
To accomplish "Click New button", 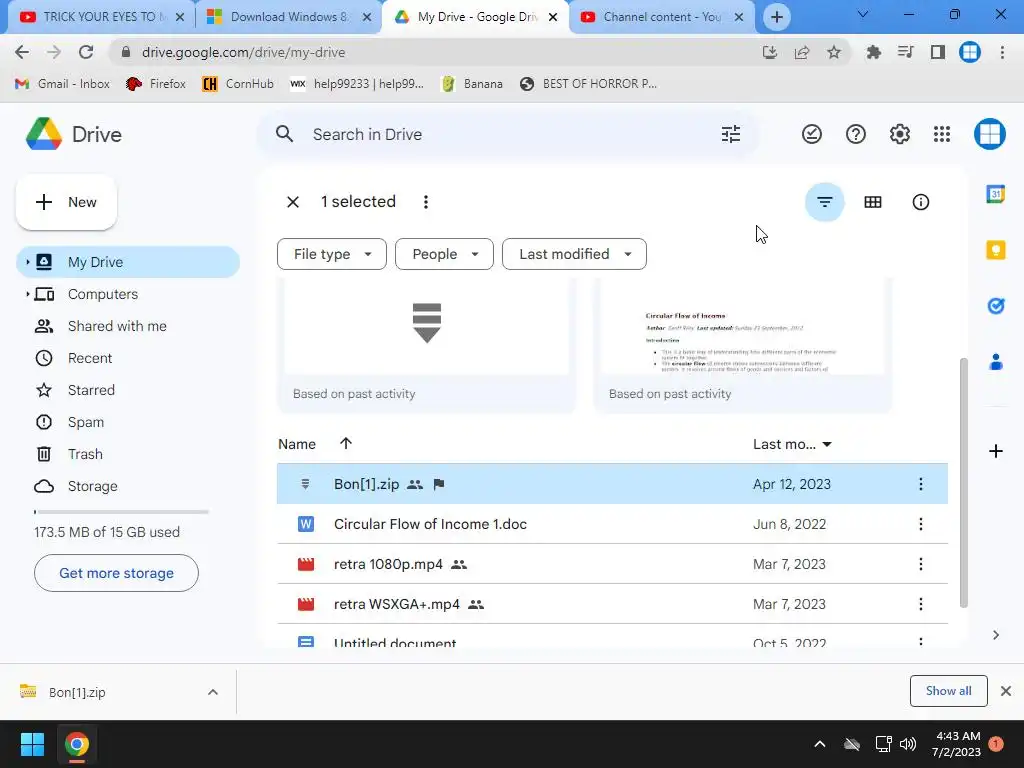I will (x=66, y=202).
